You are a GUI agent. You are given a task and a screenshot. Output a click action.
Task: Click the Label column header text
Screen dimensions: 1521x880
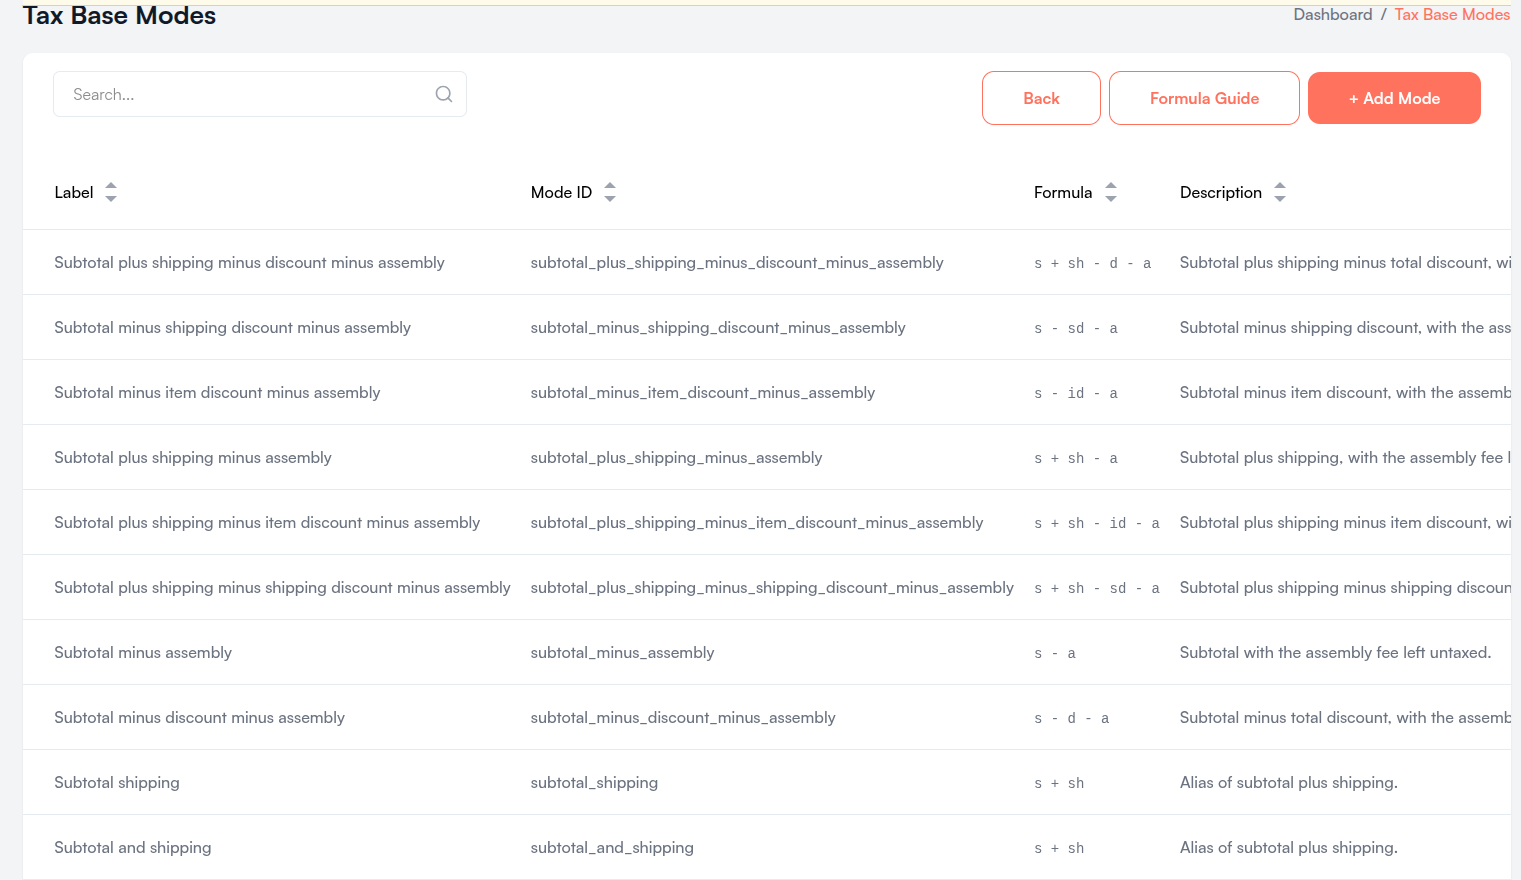[74, 192]
